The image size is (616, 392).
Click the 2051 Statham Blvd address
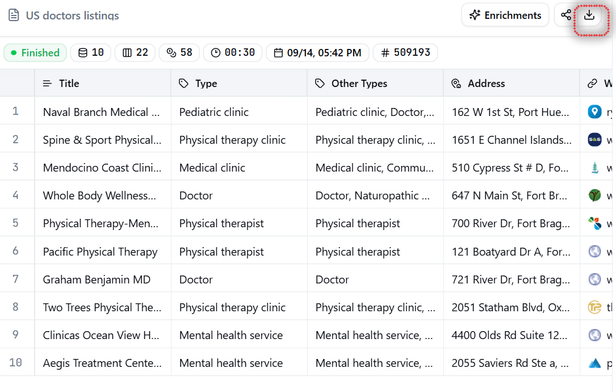(512, 307)
